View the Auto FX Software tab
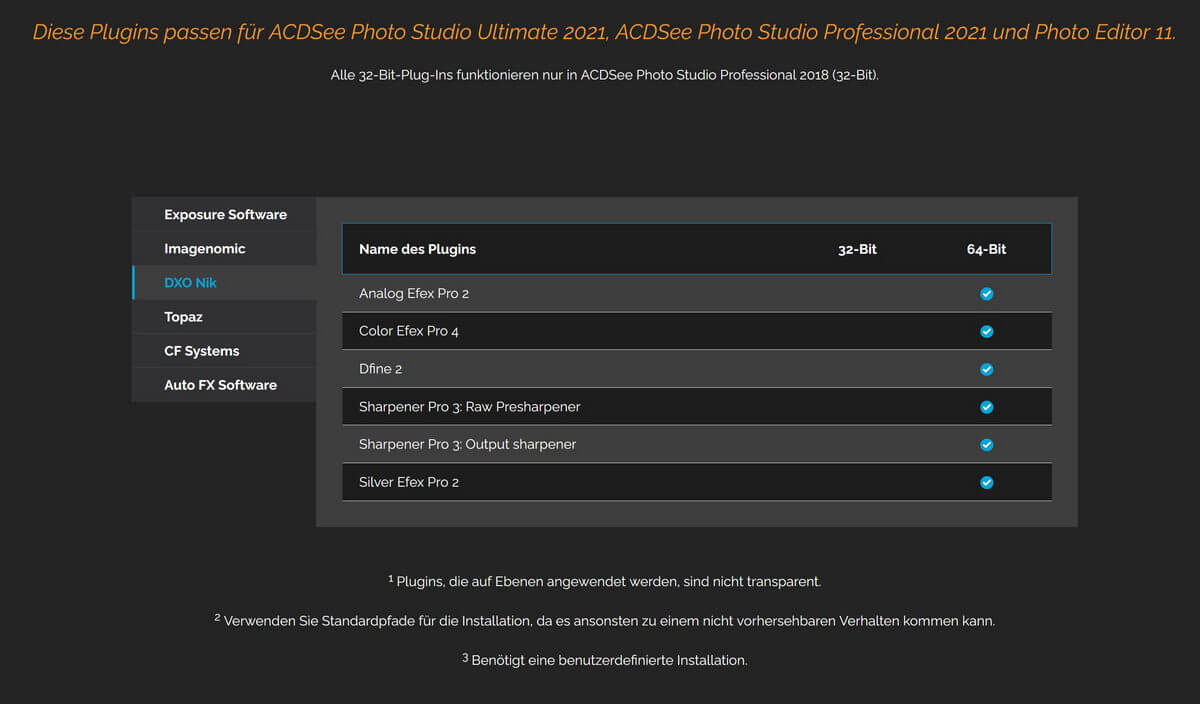This screenshot has width=1200, height=704. [x=225, y=385]
